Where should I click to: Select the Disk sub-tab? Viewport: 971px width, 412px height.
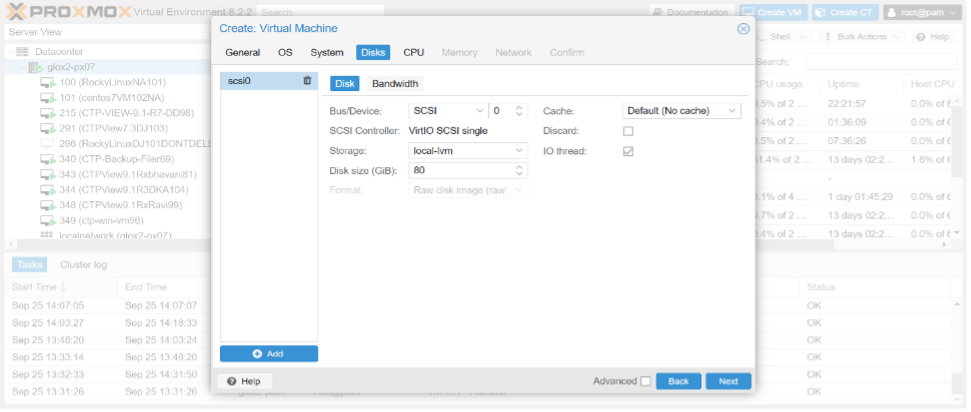pos(344,84)
